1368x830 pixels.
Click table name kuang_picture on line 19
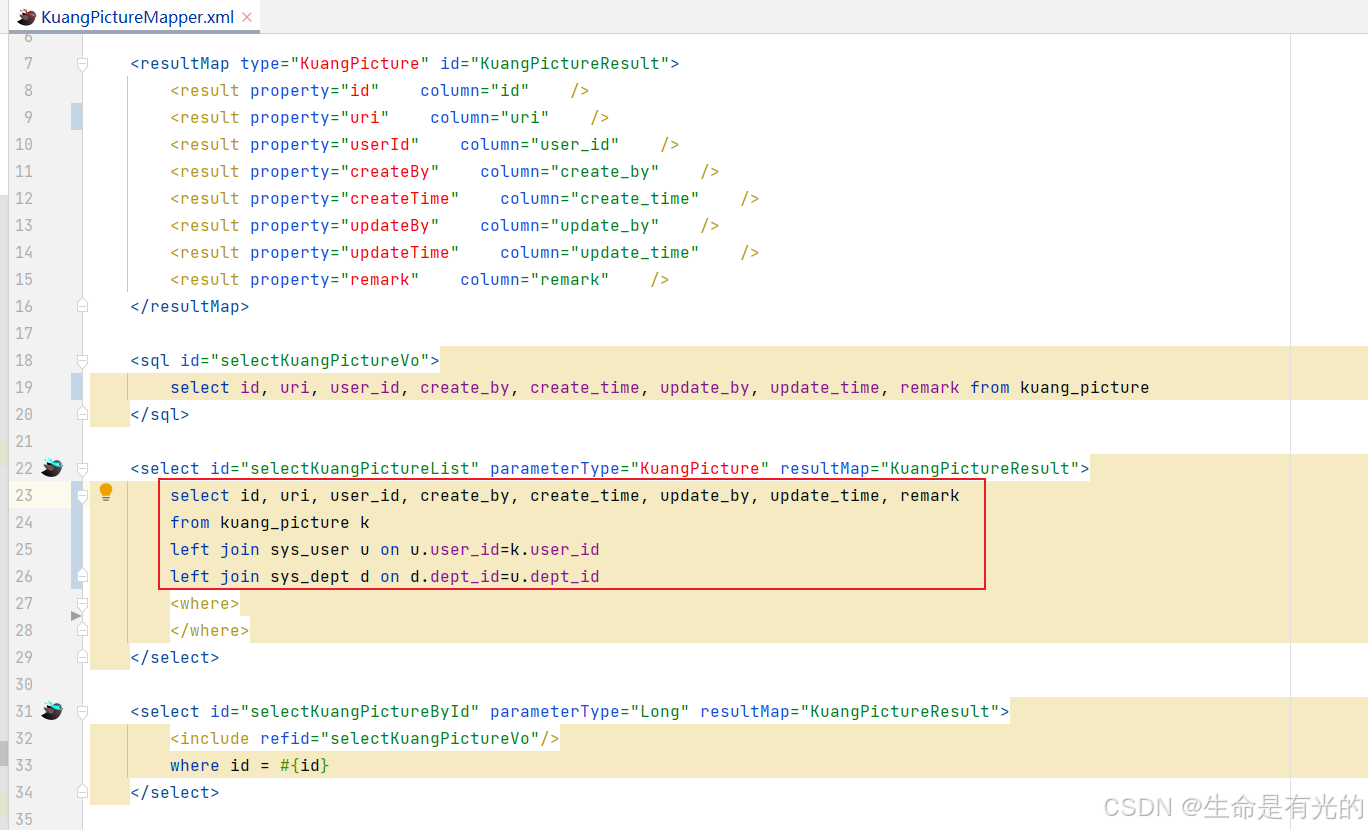click(x=1084, y=387)
